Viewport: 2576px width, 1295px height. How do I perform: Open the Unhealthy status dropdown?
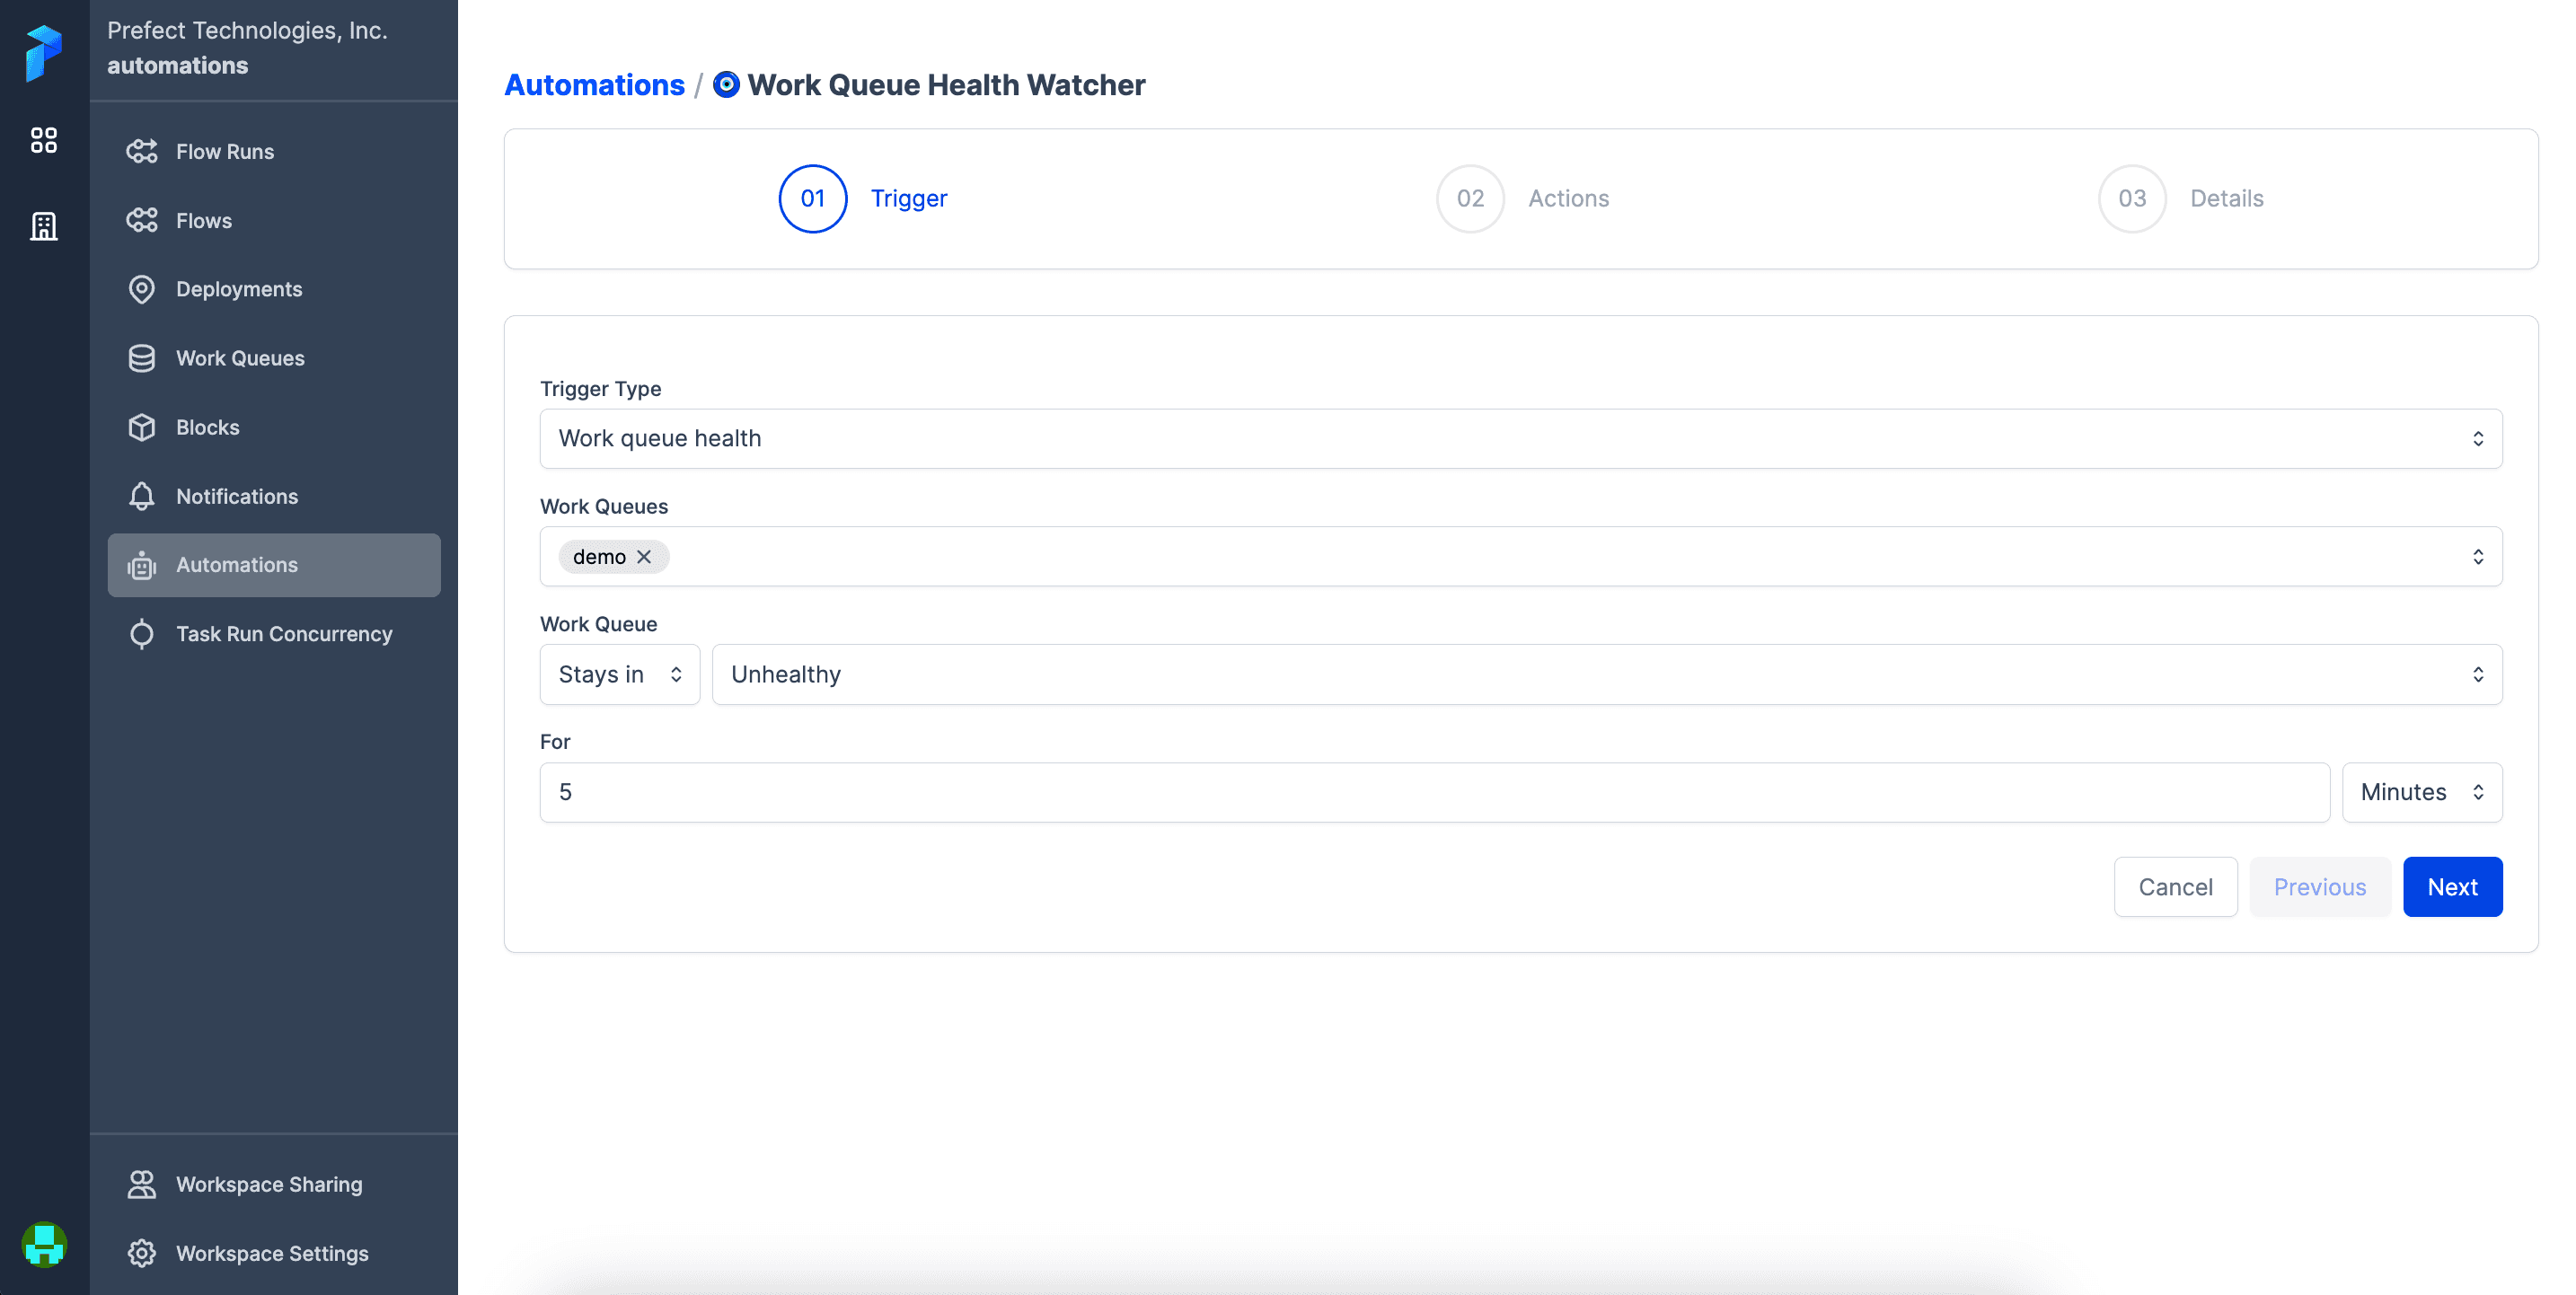(x=1606, y=675)
